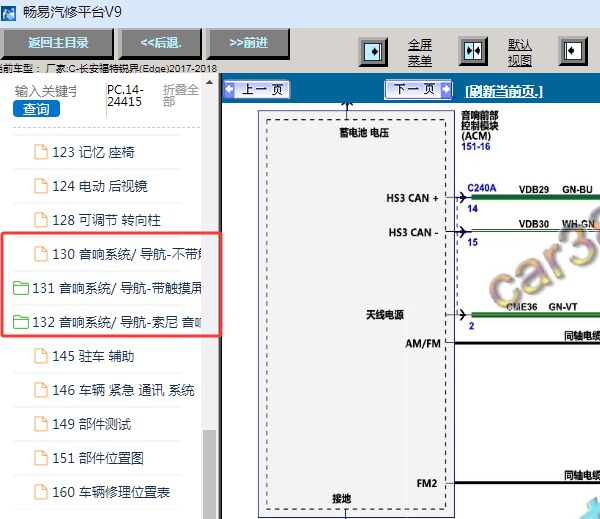Click the left-arrow panel icon at the toolbar's end
This screenshot has height=519, width=600.
(573, 51)
